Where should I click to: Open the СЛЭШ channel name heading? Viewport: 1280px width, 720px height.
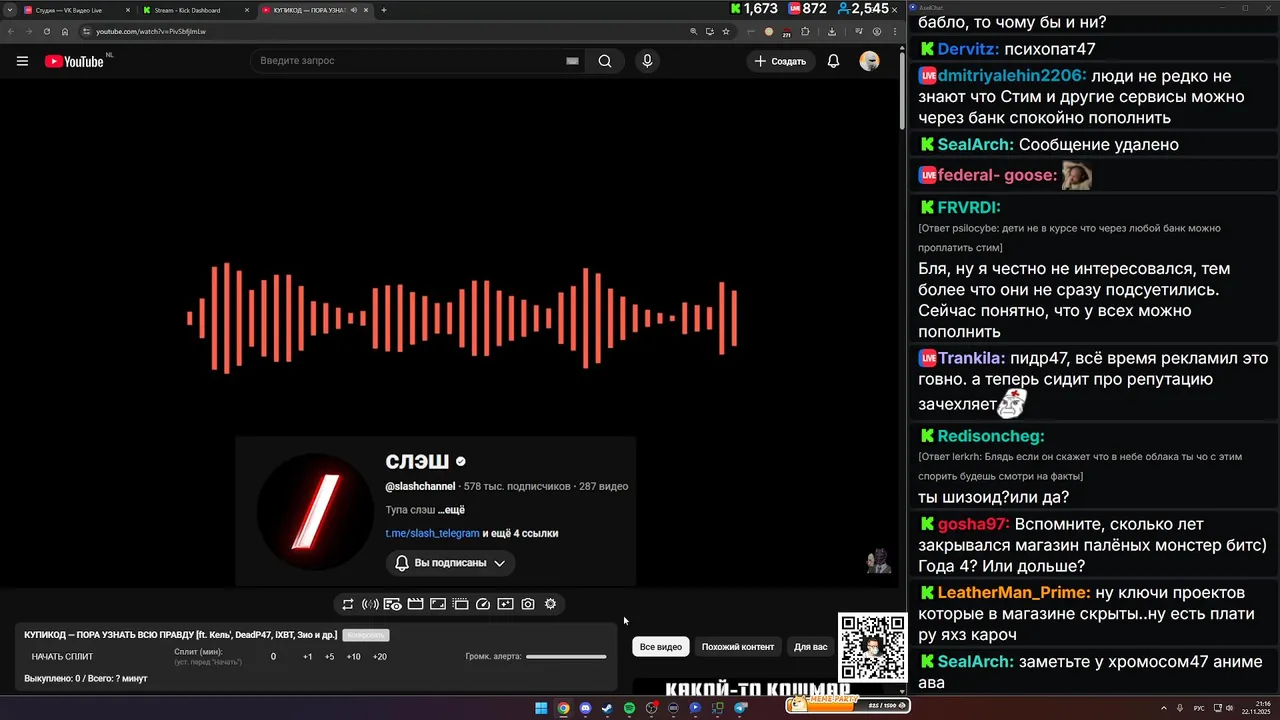(417, 461)
